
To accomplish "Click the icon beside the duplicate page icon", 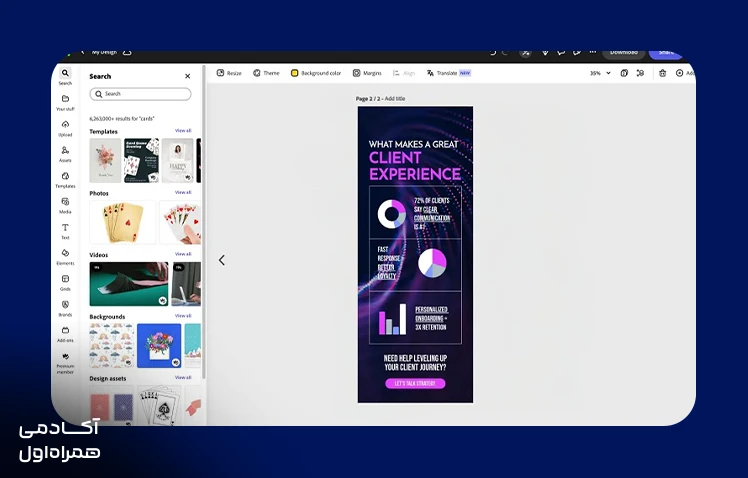I will point(640,73).
